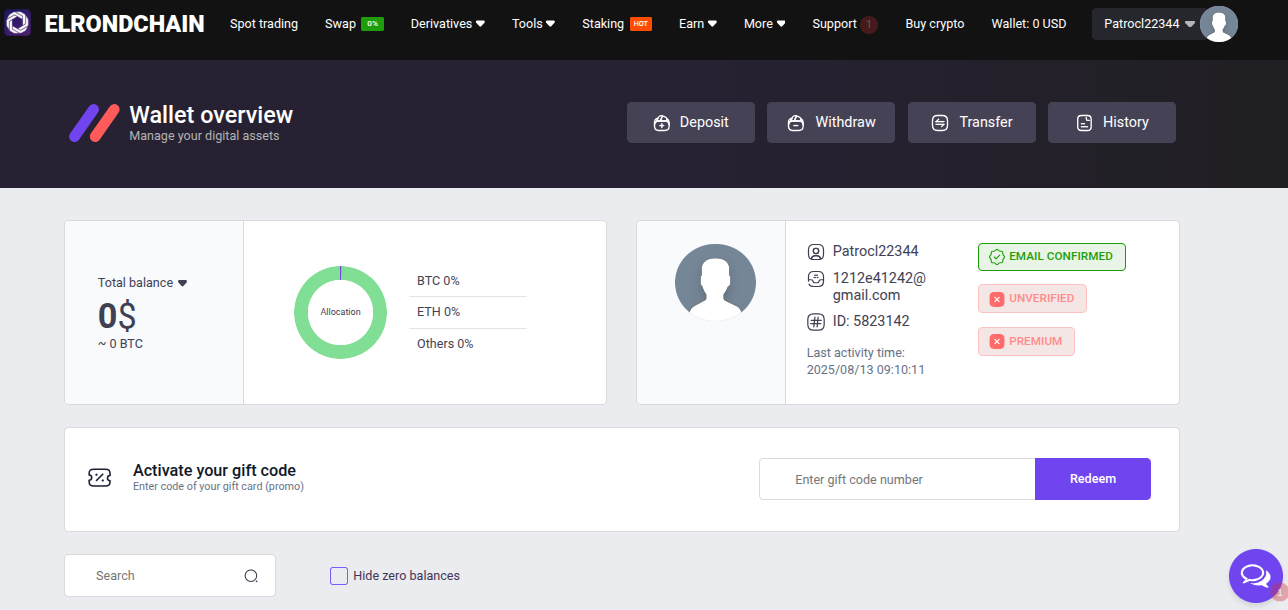Click the ElrondChain logo icon

[x=18, y=24]
